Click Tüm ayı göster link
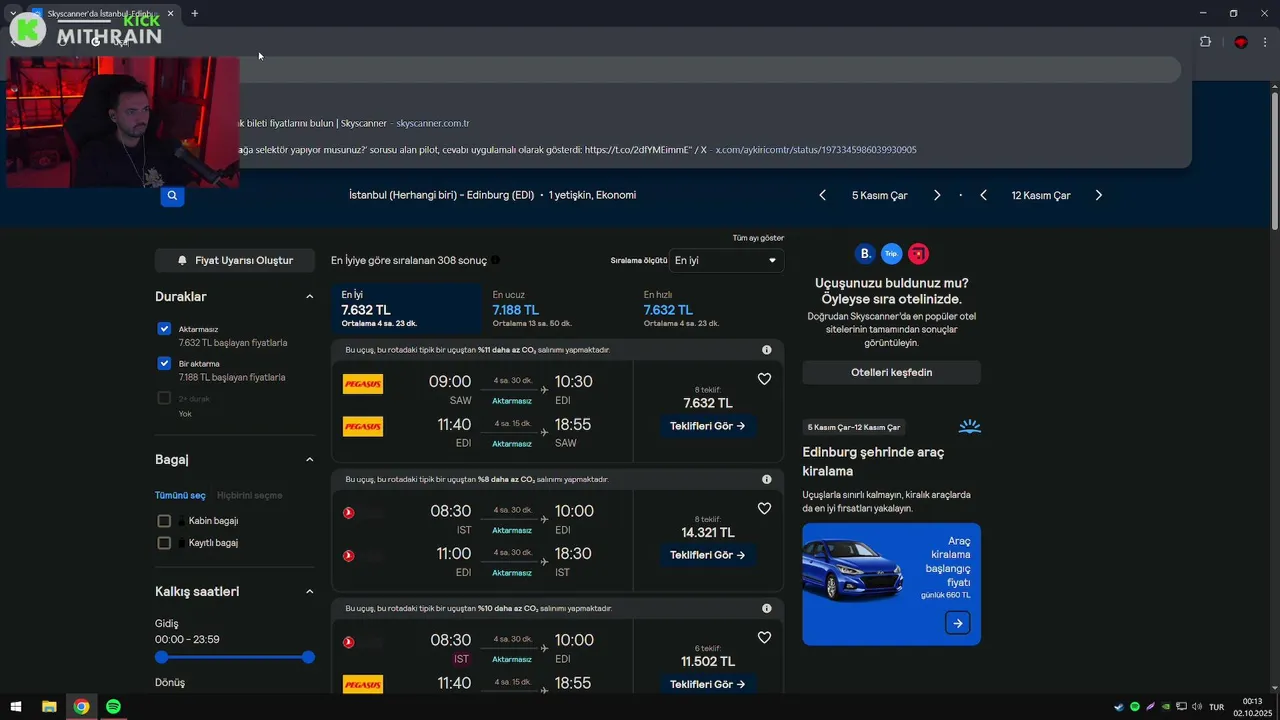Screen dimensions: 1280x720 (758, 238)
